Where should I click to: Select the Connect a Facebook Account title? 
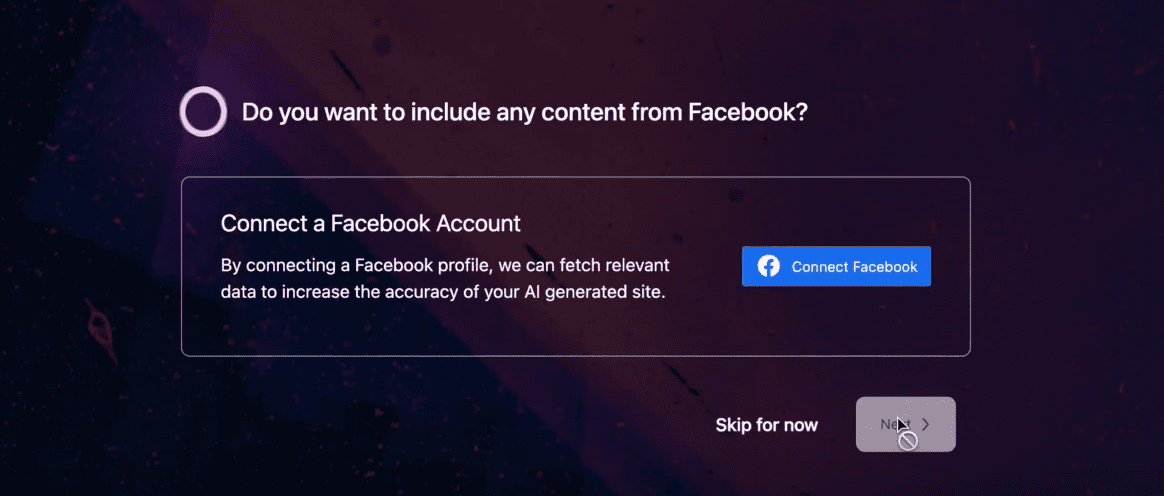370,223
